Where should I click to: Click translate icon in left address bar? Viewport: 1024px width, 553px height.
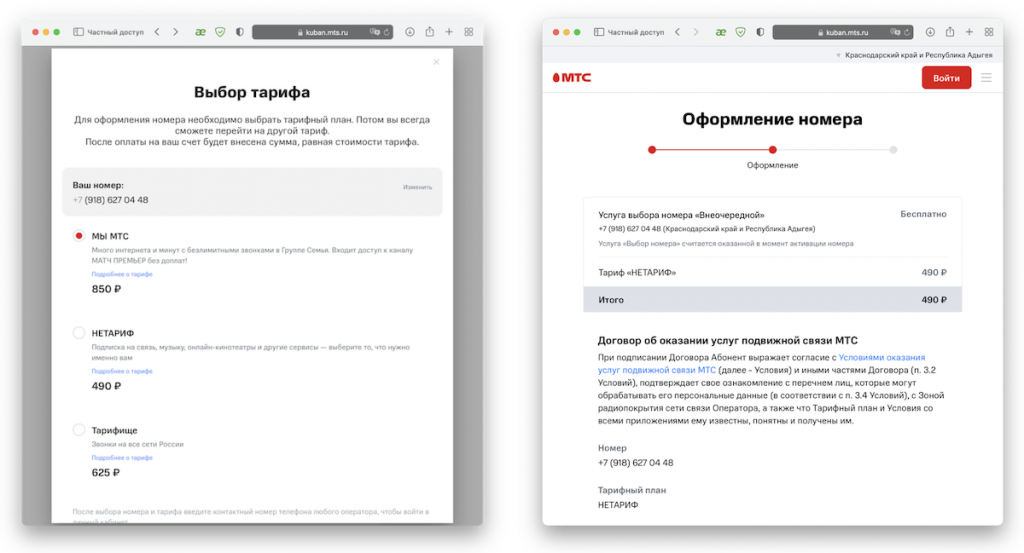(x=374, y=32)
